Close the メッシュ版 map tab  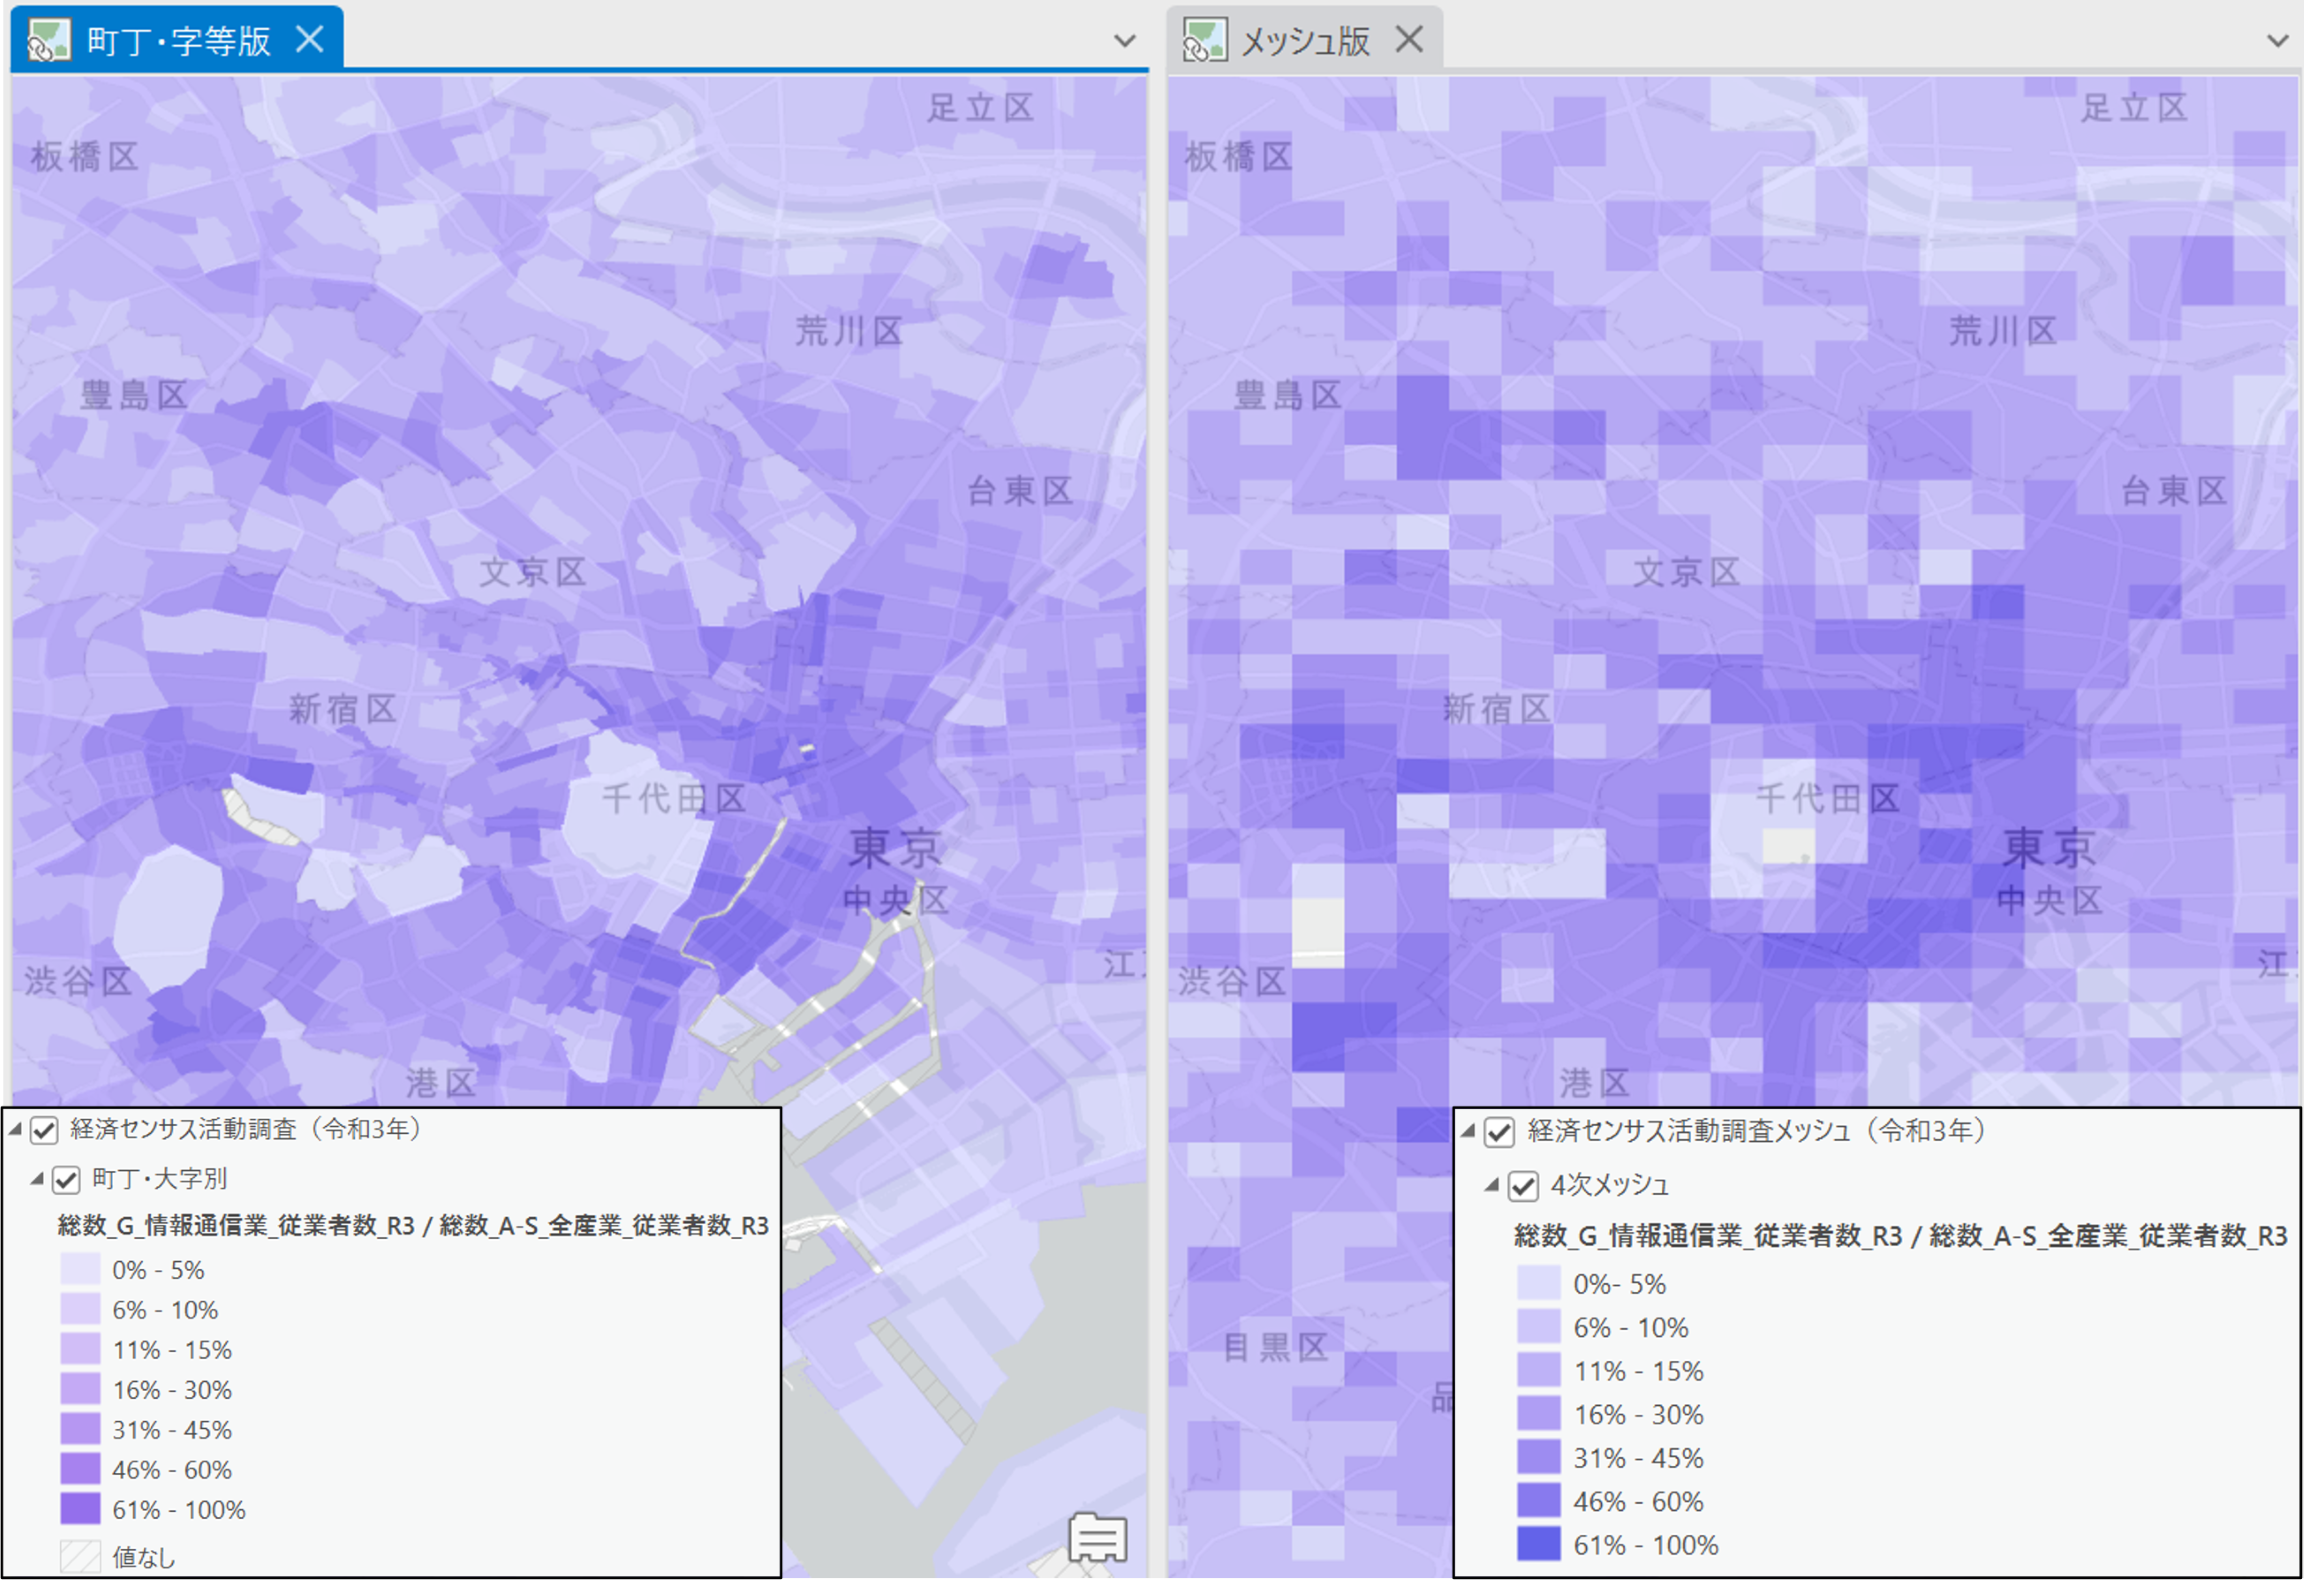[x=1409, y=40]
